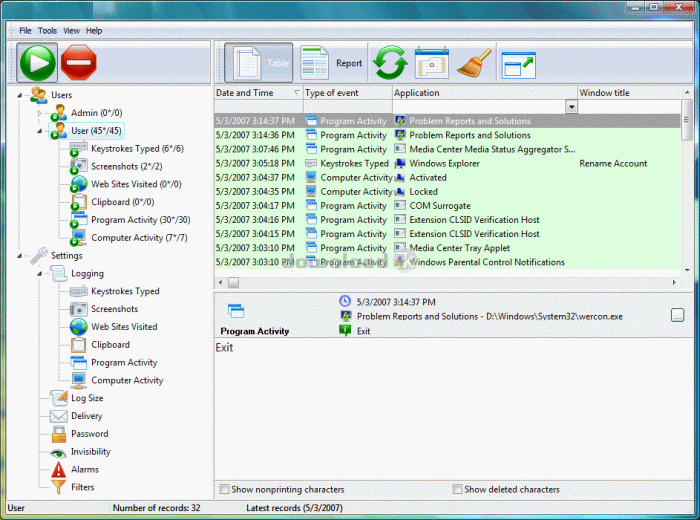Screen dimensions: 700x520
Task: Open Log Size settings
Action: point(87,398)
